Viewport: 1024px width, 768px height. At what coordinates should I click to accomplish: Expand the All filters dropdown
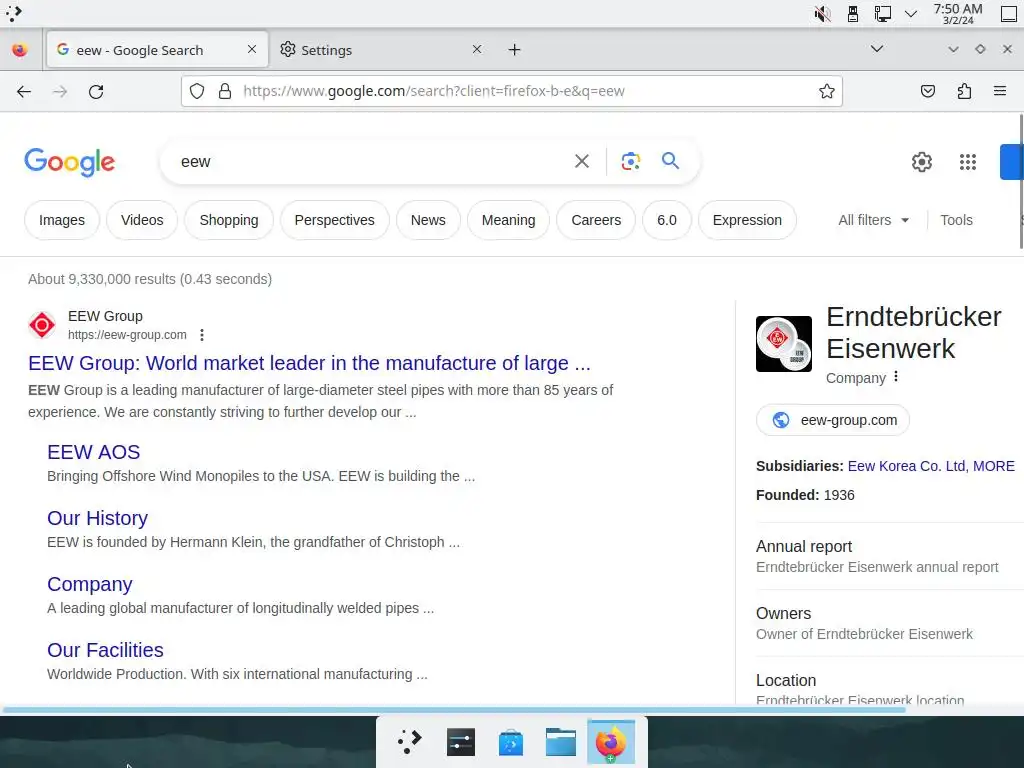[874, 220]
